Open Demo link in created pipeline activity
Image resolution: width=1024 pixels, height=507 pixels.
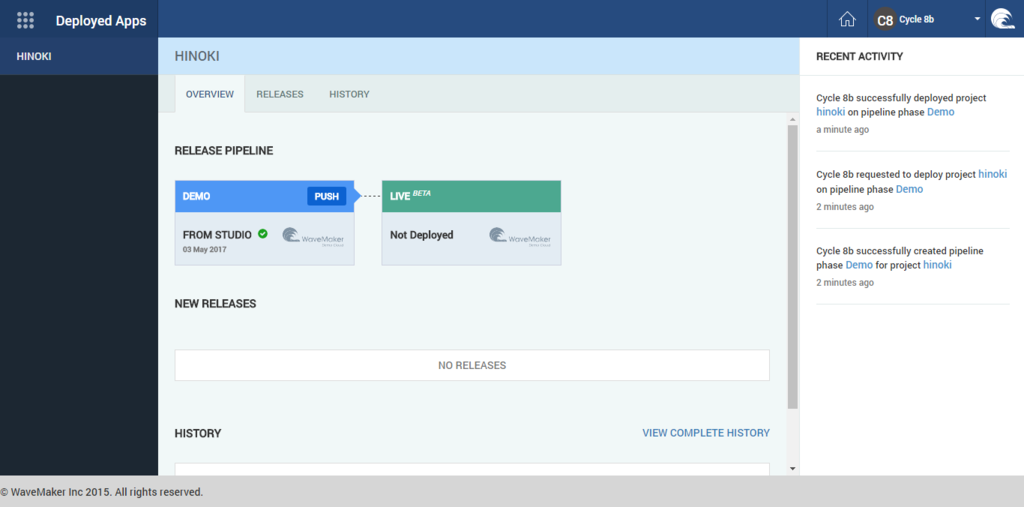point(859,265)
